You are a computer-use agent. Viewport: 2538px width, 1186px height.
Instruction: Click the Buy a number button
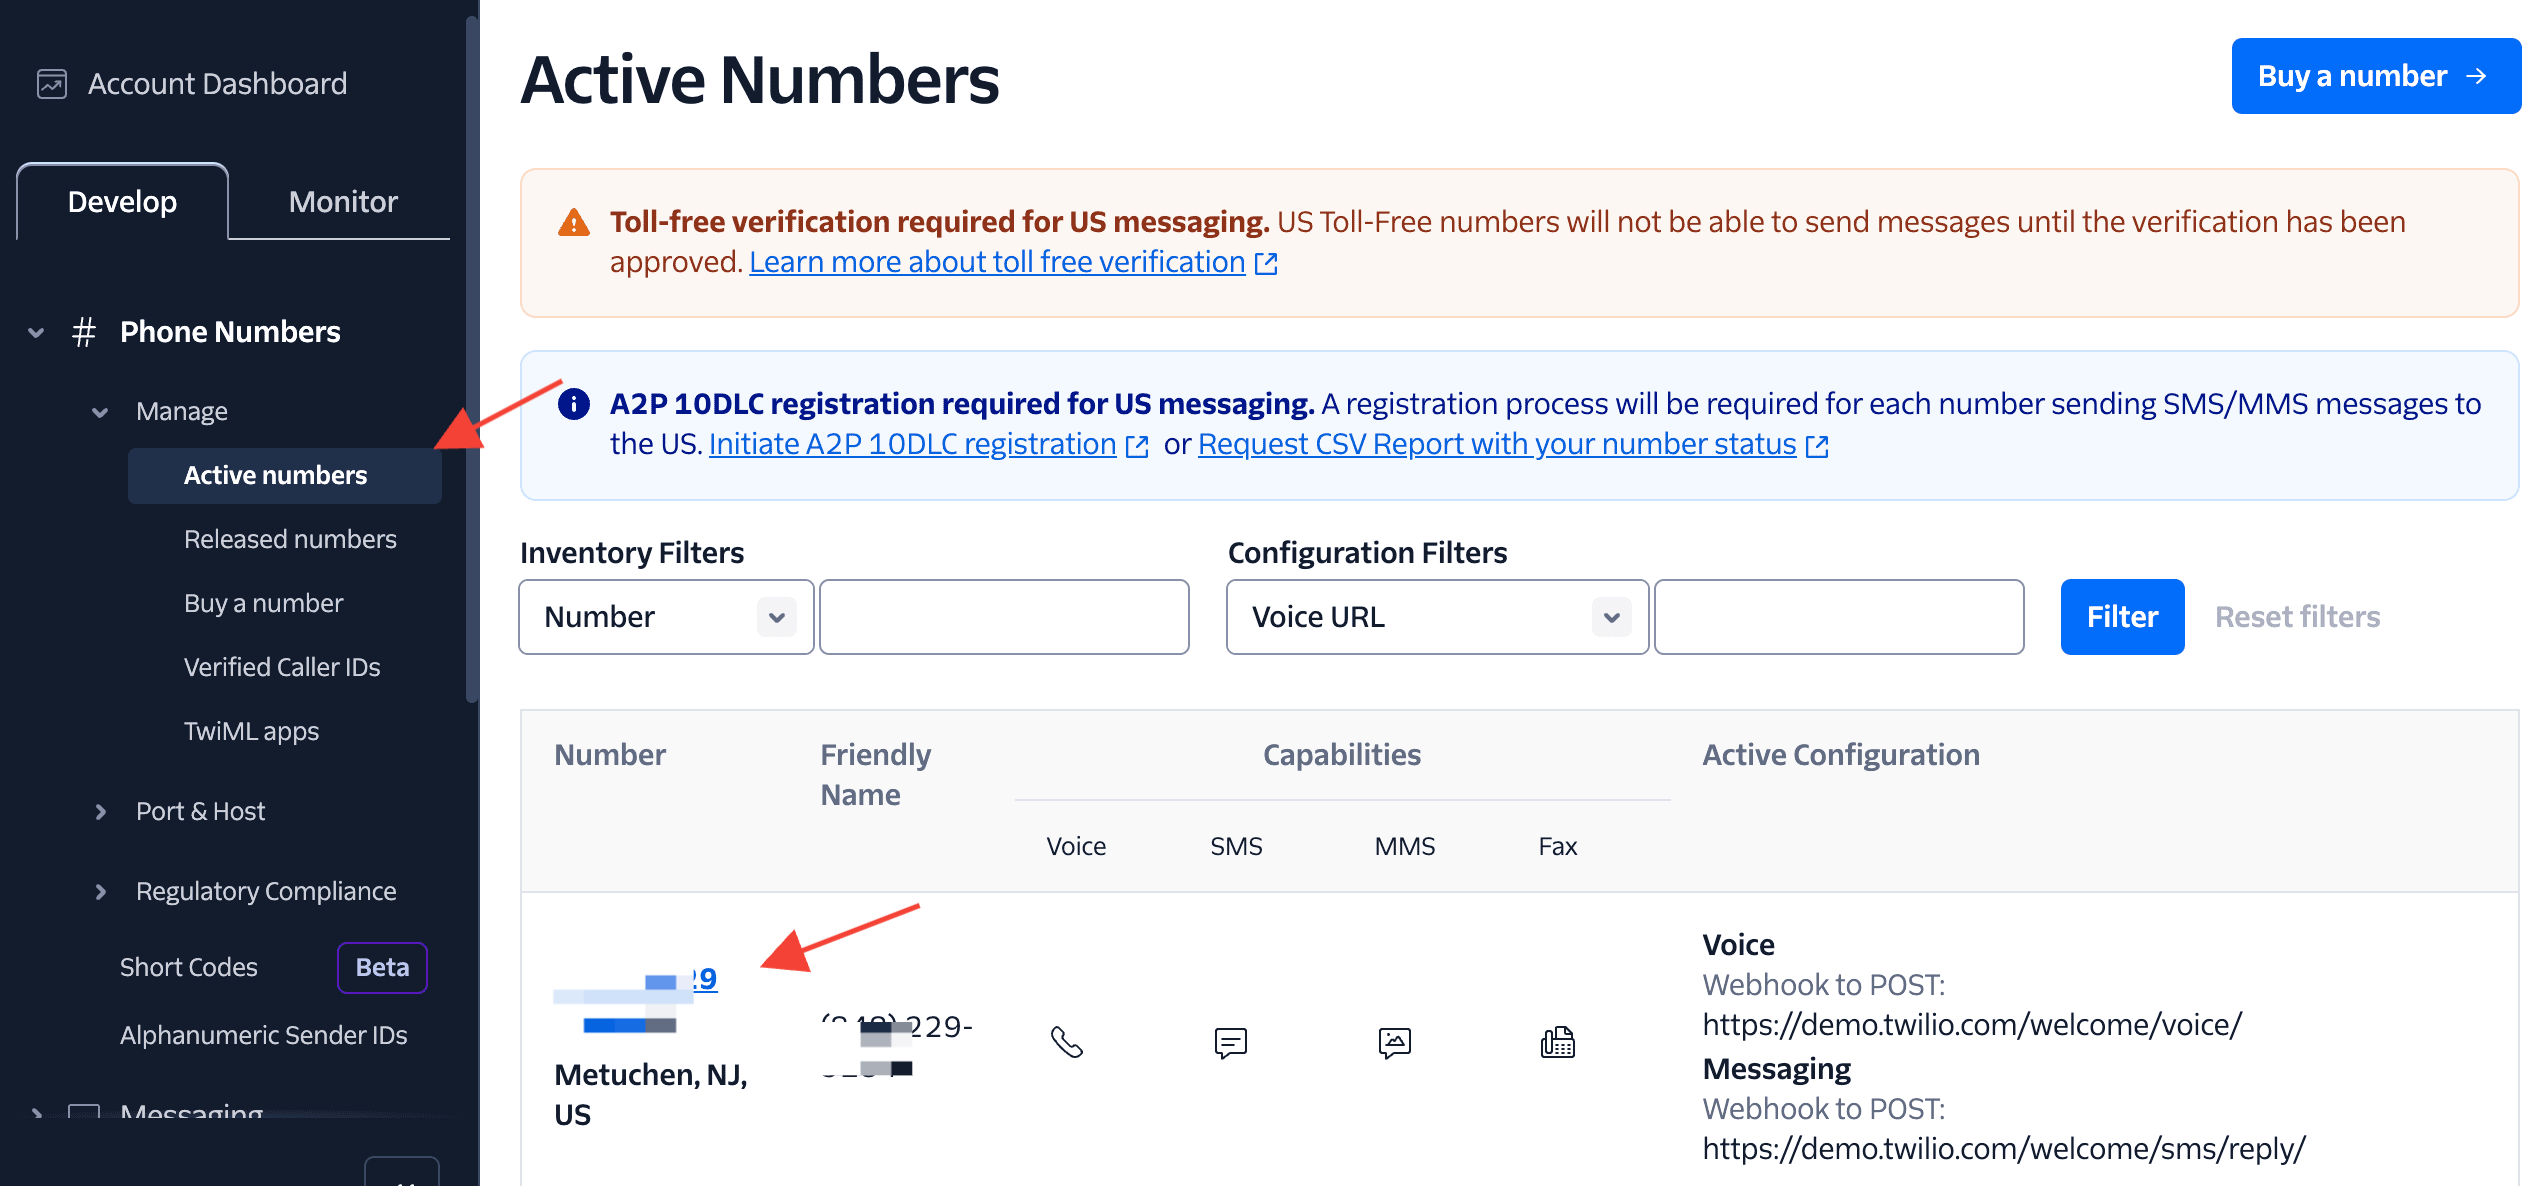coord(2375,76)
